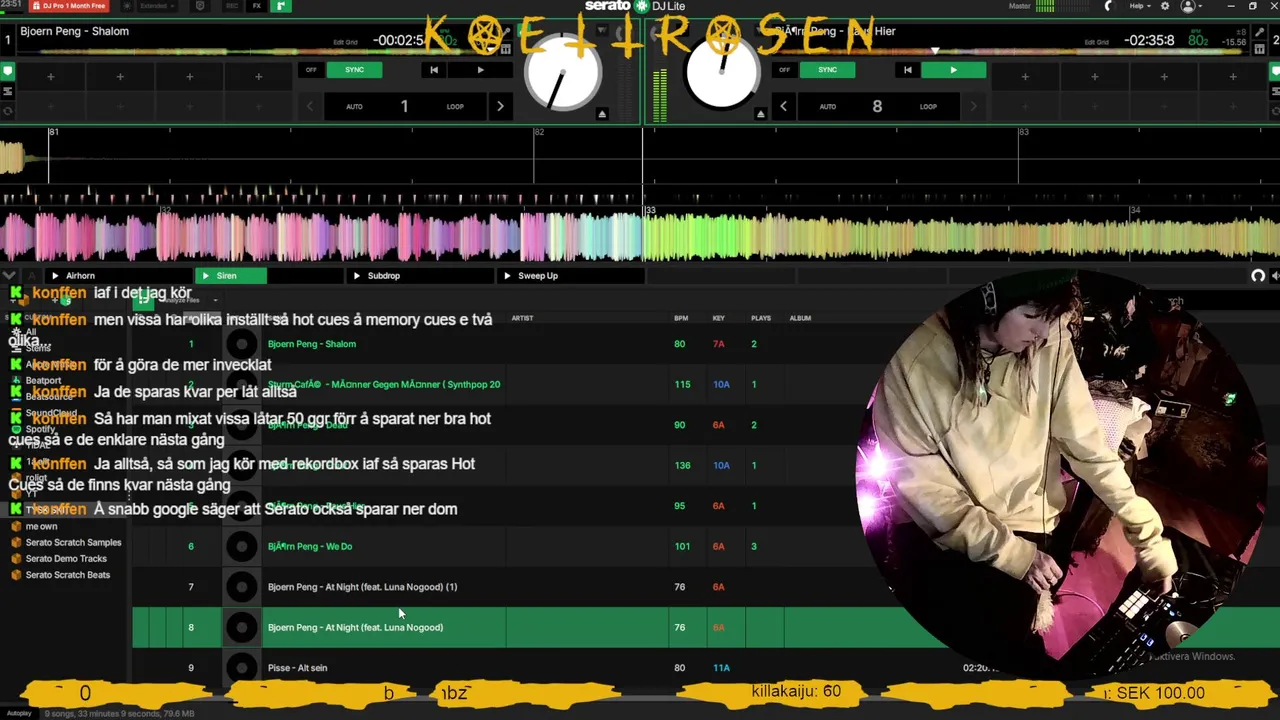
Task: Open the wrench tool on right deck
Action: [x=1258, y=33]
